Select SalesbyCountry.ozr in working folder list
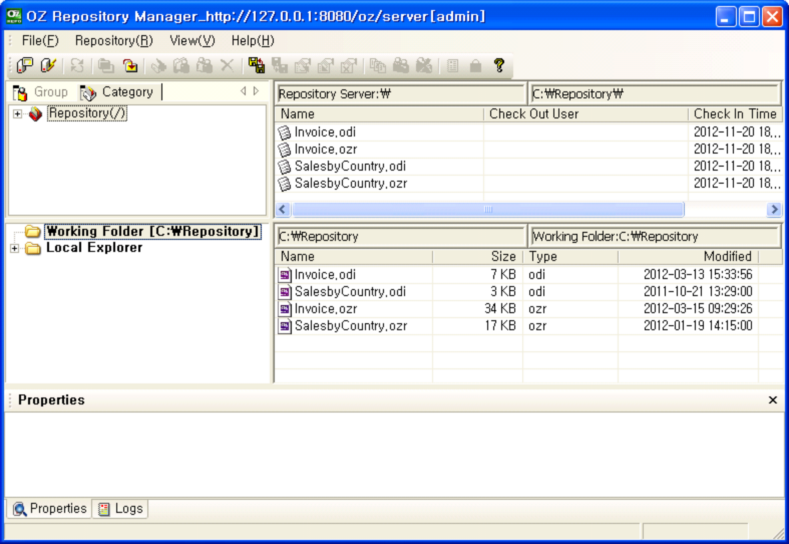The image size is (789, 544). [351, 326]
